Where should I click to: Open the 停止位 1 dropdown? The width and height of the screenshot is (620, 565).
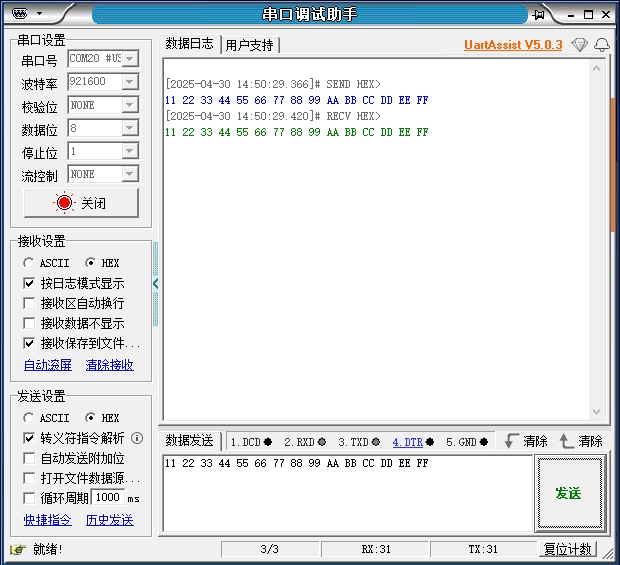130,151
